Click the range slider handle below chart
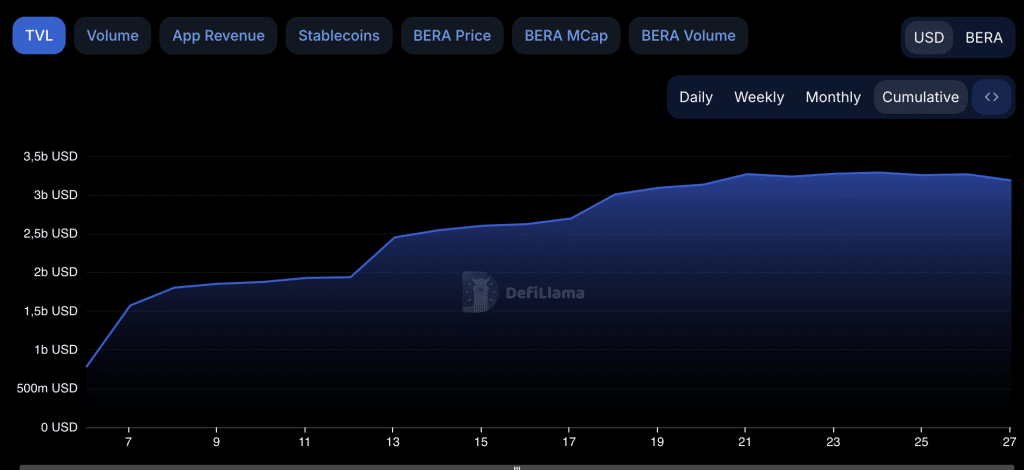 tap(516, 467)
